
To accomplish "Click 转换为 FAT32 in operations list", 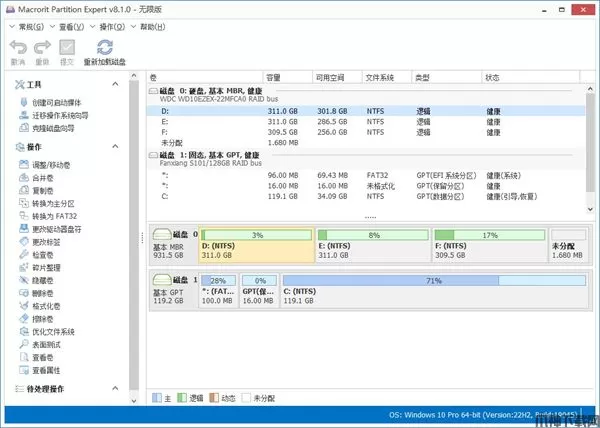I will pyautogui.click(x=54, y=215).
